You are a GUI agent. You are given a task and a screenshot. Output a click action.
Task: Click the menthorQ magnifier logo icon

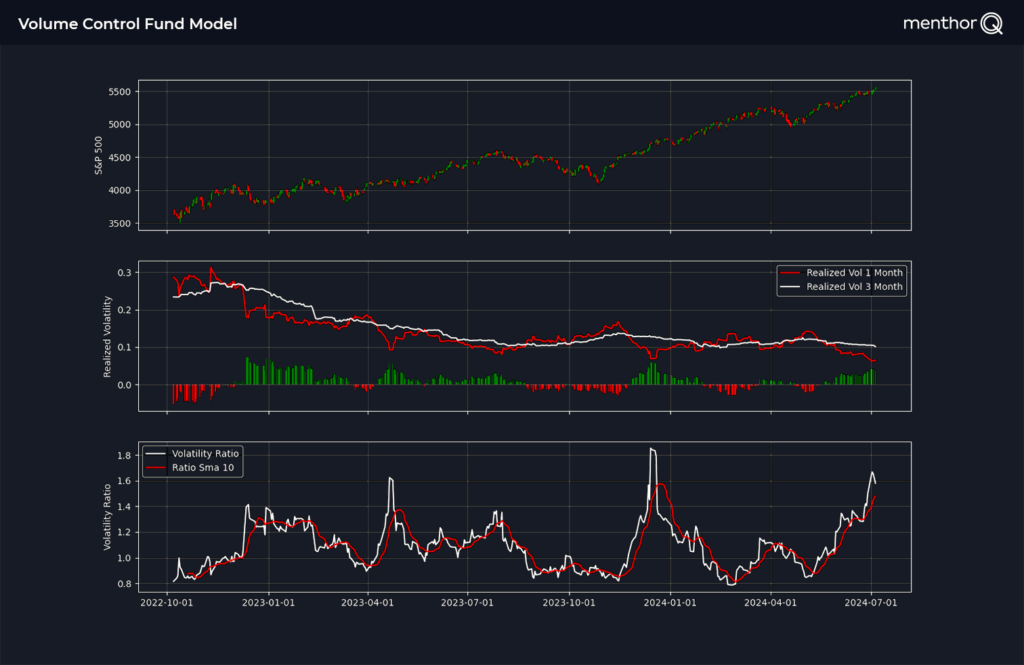991,22
